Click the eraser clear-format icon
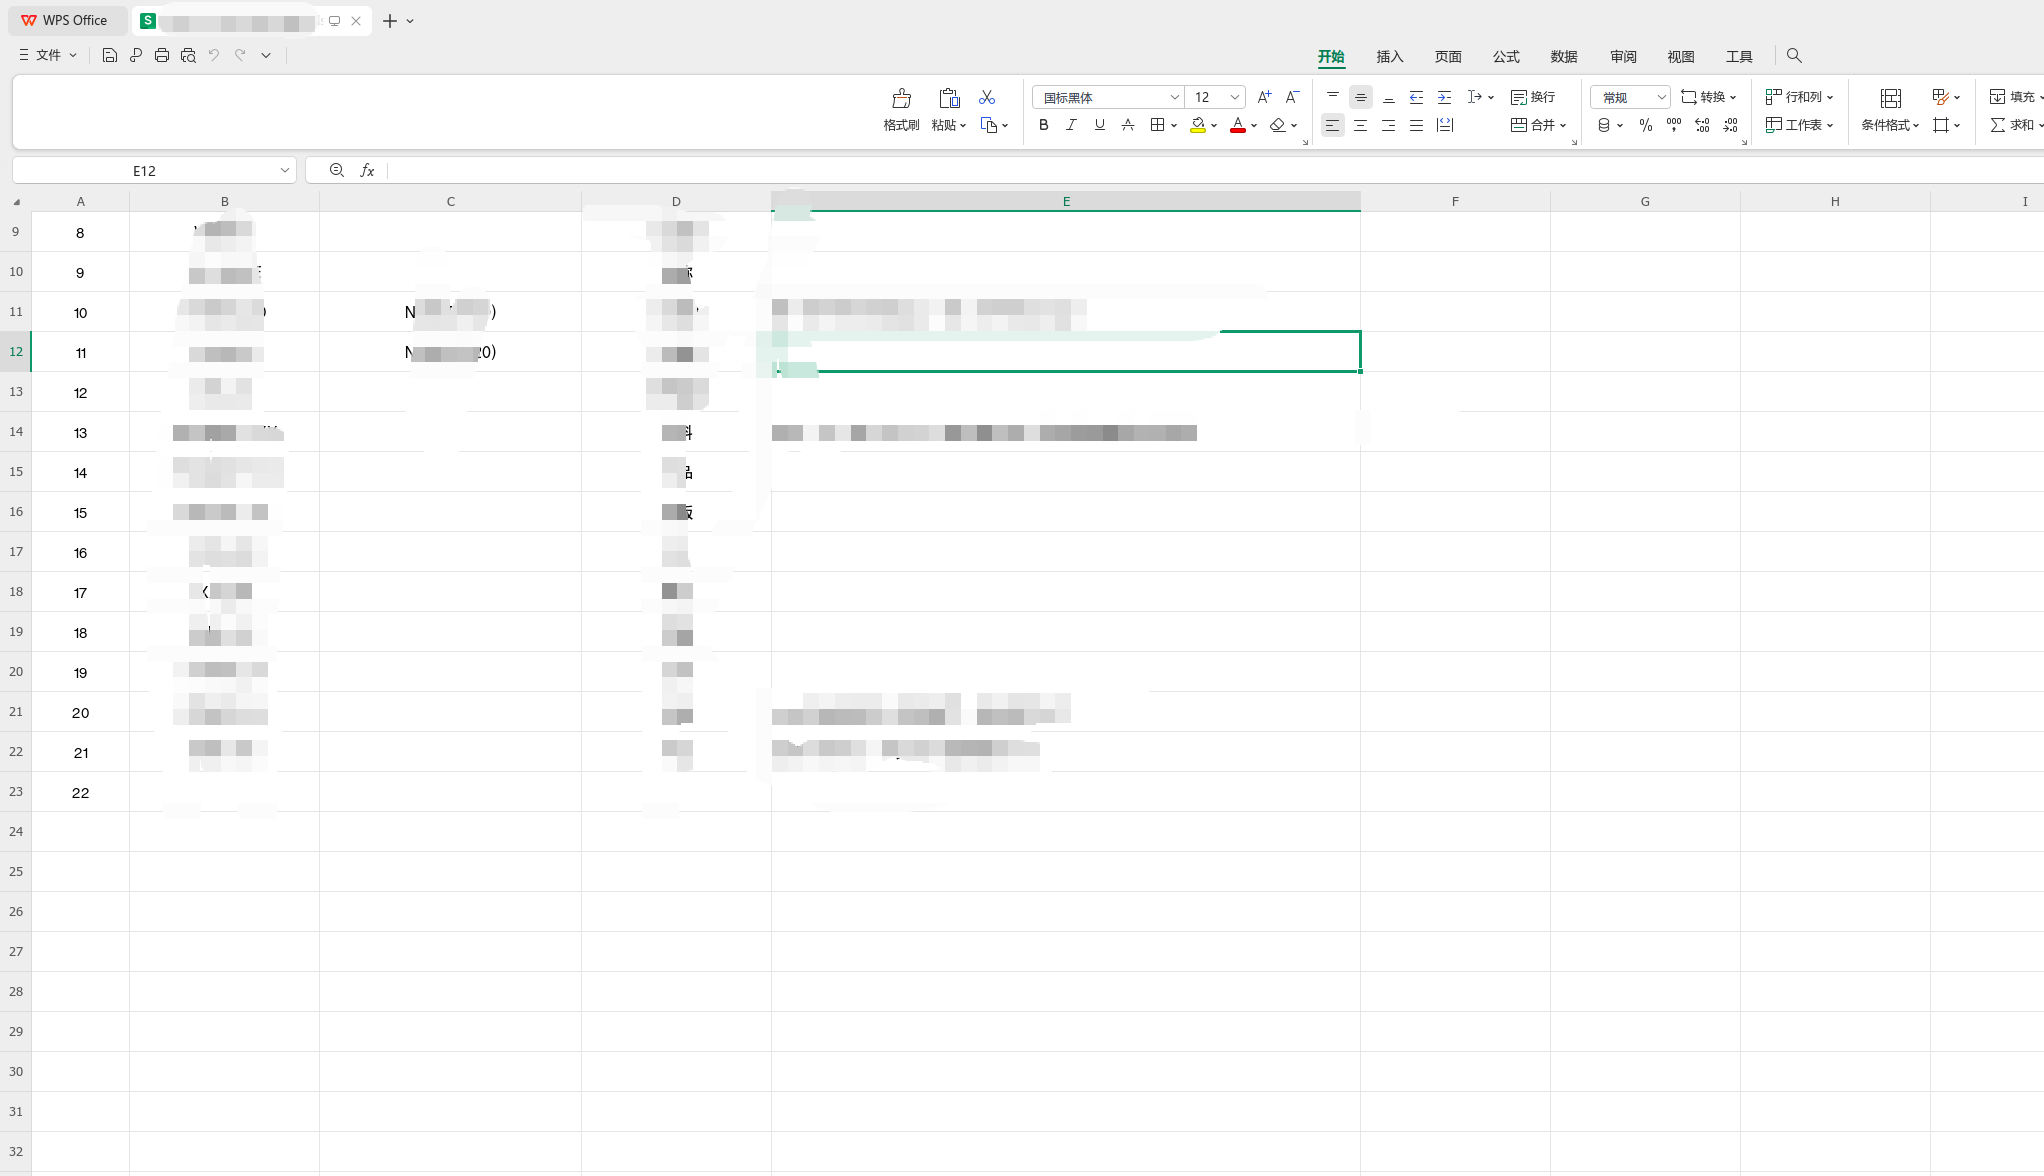2044x1176 pixels. pyautogui.click(x=1277, y=125)
